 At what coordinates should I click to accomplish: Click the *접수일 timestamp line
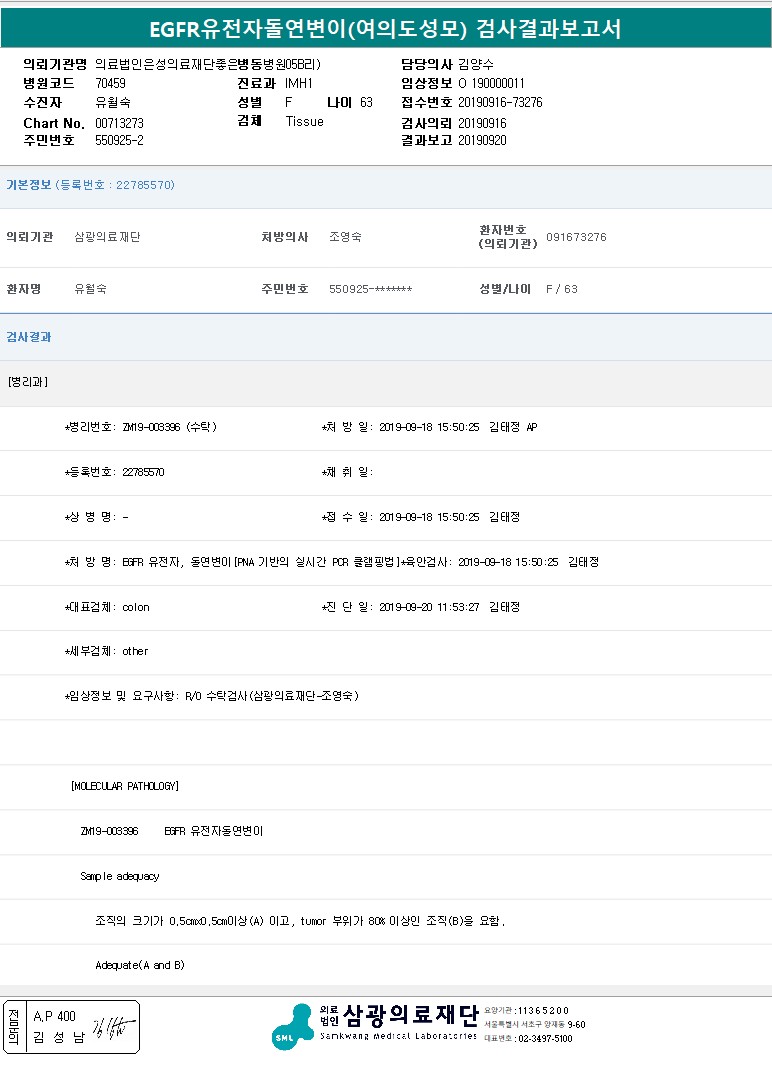point(421,517)
